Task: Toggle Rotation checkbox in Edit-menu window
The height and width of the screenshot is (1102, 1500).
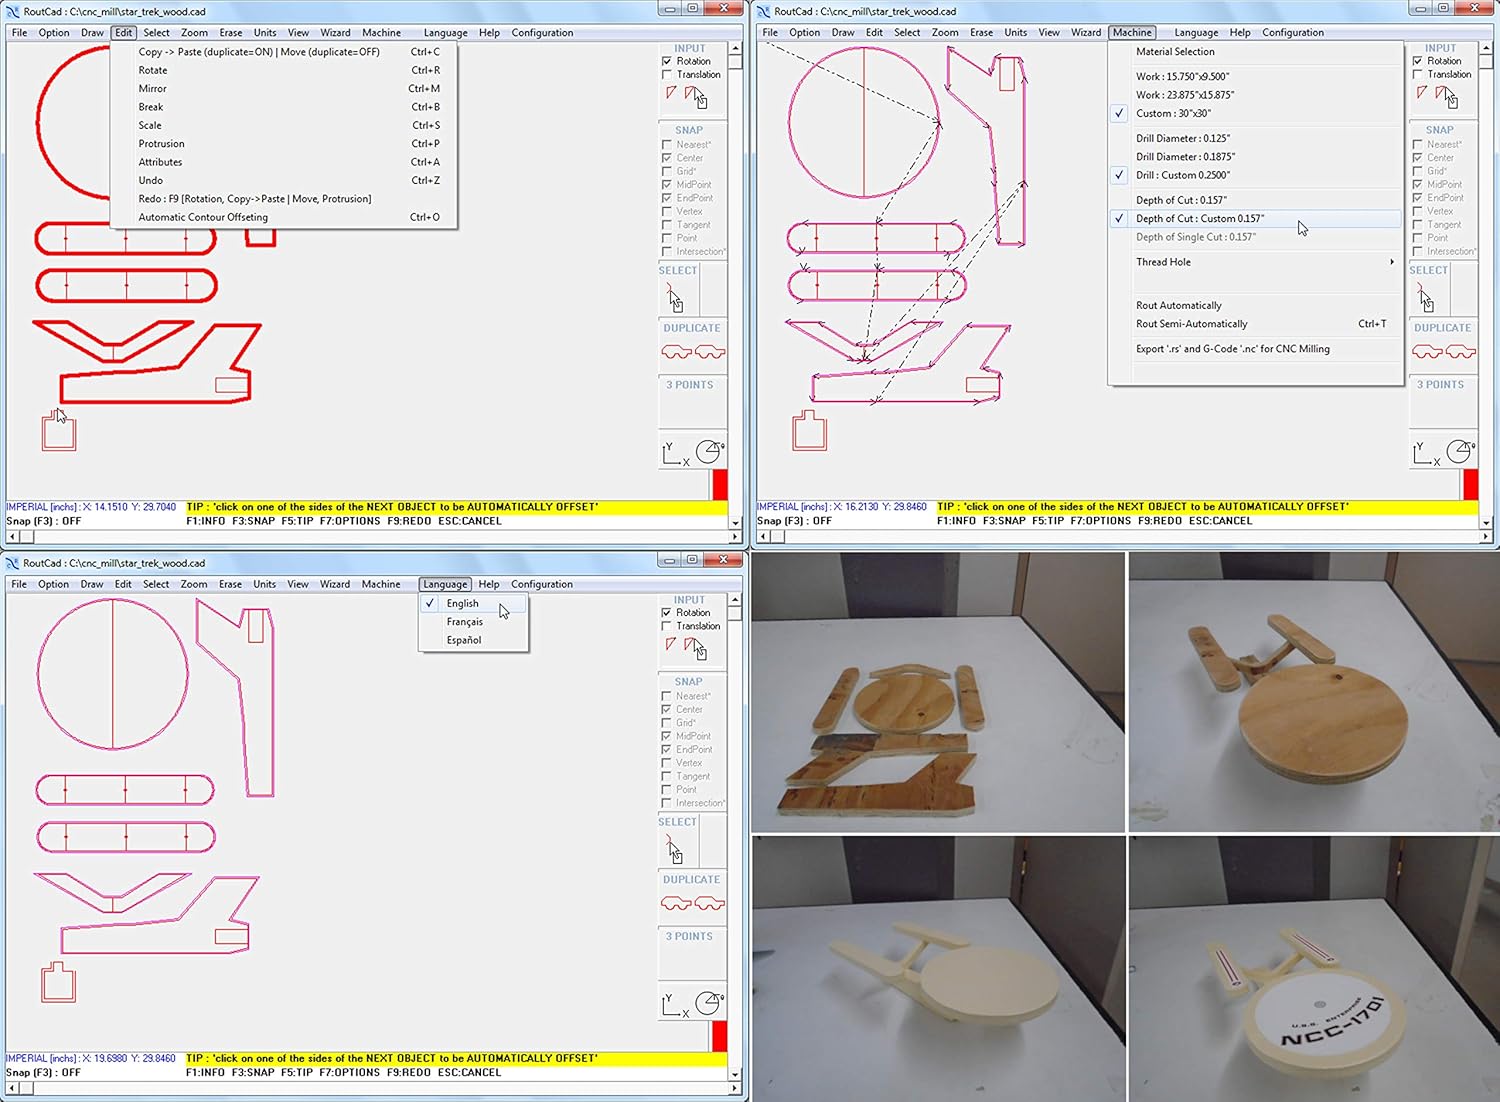Action: pos(667,61)
